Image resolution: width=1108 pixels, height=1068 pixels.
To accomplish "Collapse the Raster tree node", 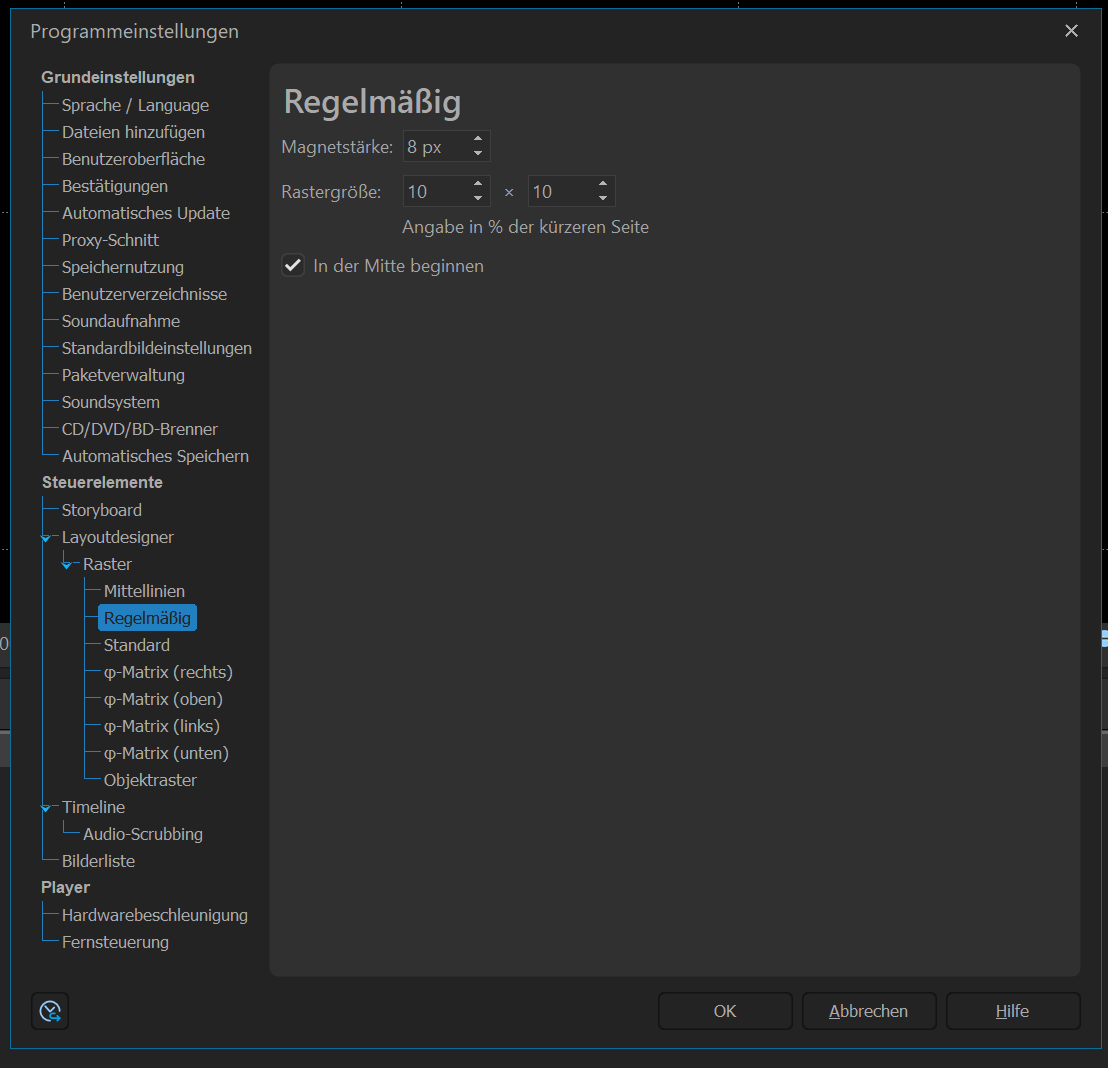I will (66, 565).
